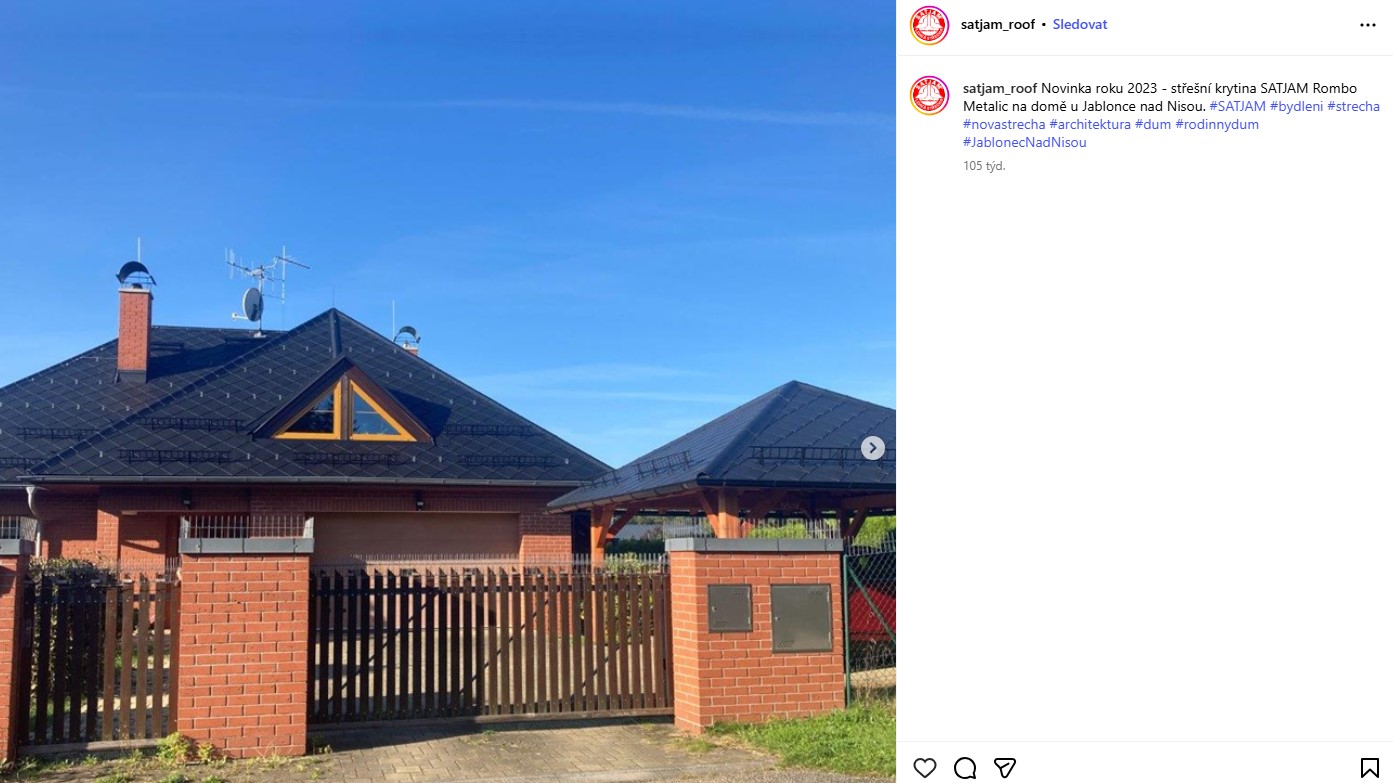Share the post with the paper plane icon

tap(1005, 768)
